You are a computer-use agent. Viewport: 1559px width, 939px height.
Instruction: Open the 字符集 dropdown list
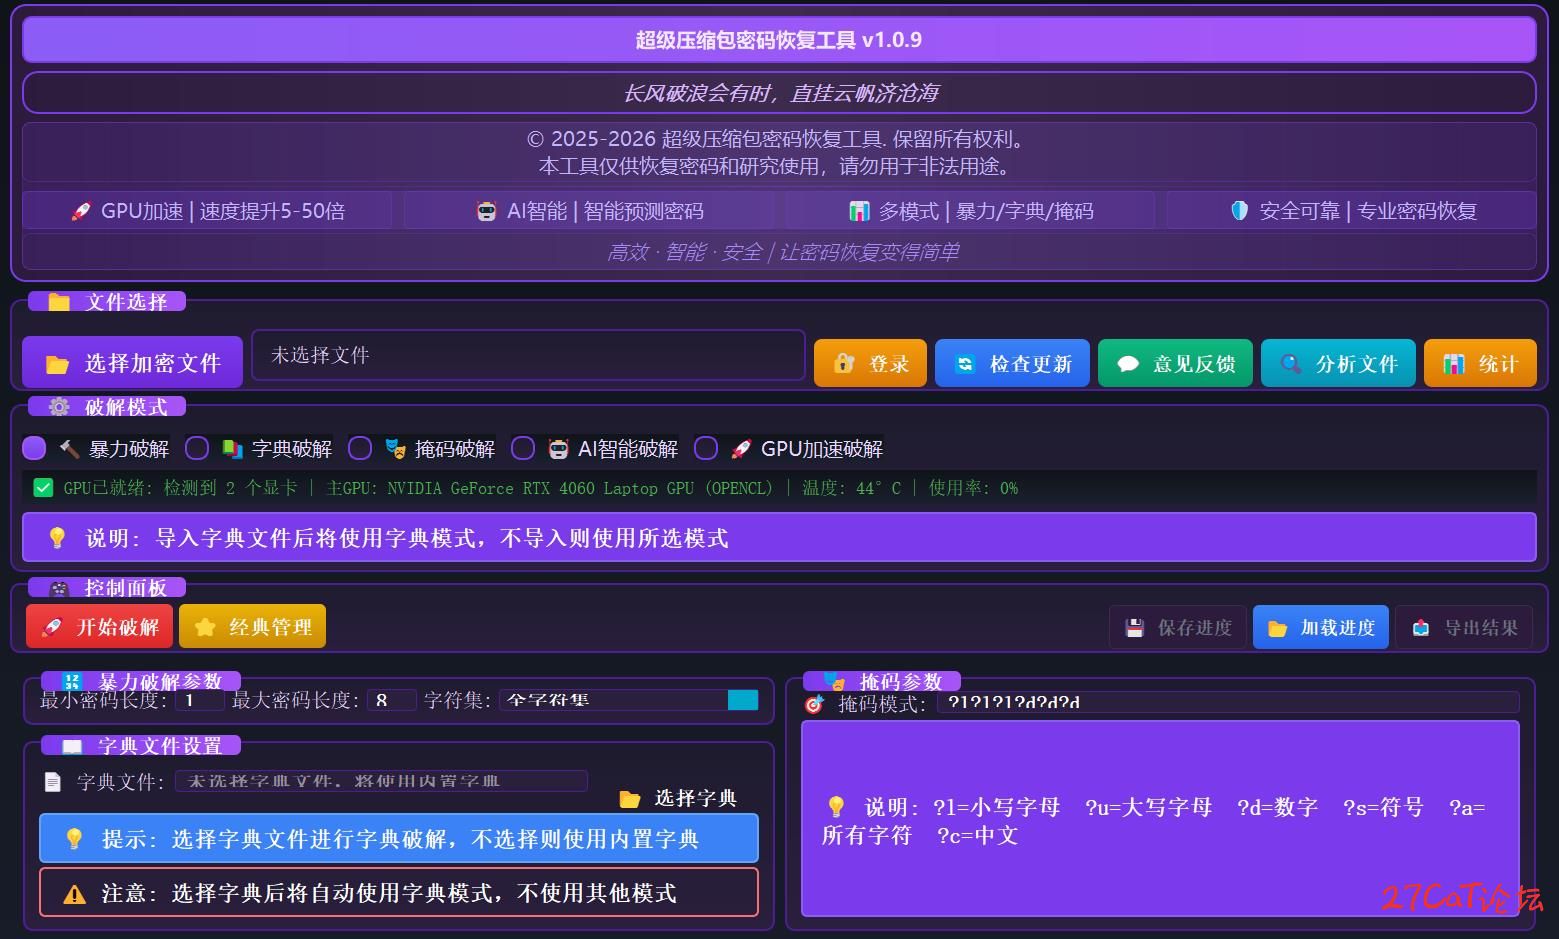(742, 700)
